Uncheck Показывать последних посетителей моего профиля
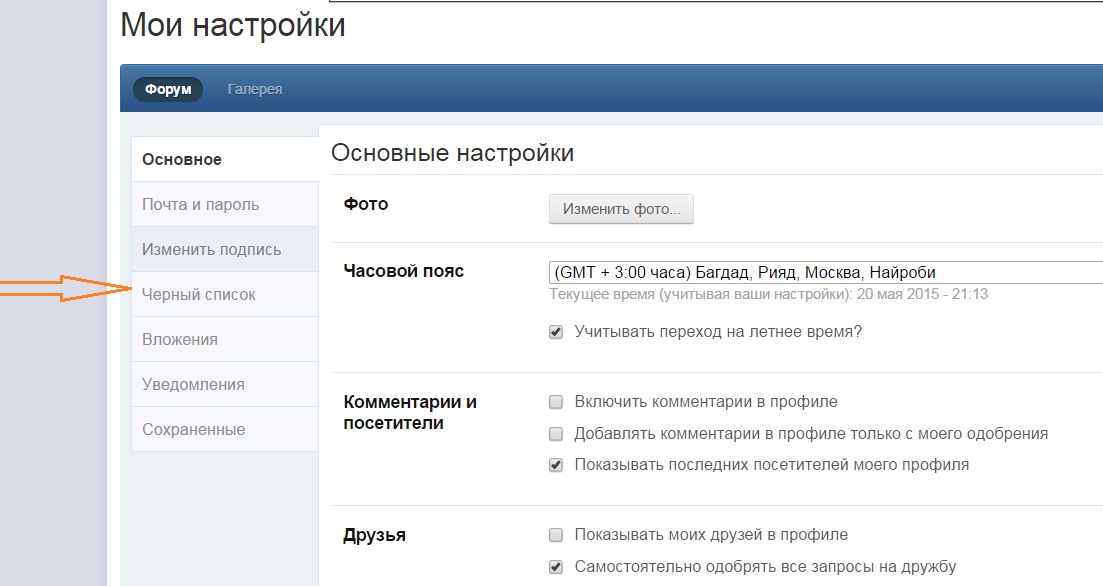1103x586 pixels. click(x=556, y=465)
